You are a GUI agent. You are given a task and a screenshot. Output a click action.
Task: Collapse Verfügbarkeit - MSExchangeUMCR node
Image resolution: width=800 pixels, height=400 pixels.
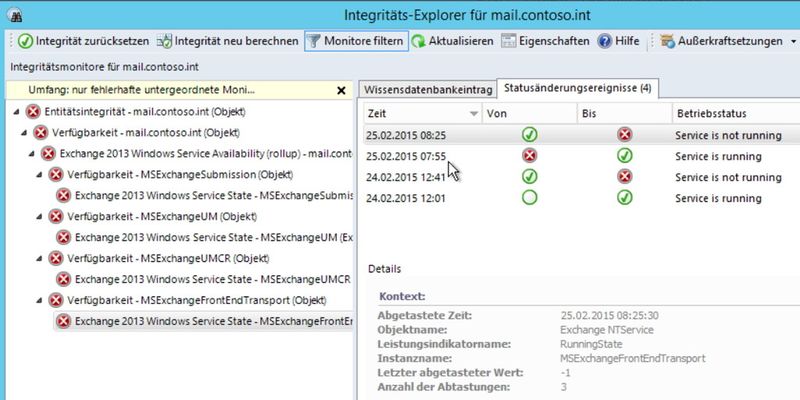[39, 258]
